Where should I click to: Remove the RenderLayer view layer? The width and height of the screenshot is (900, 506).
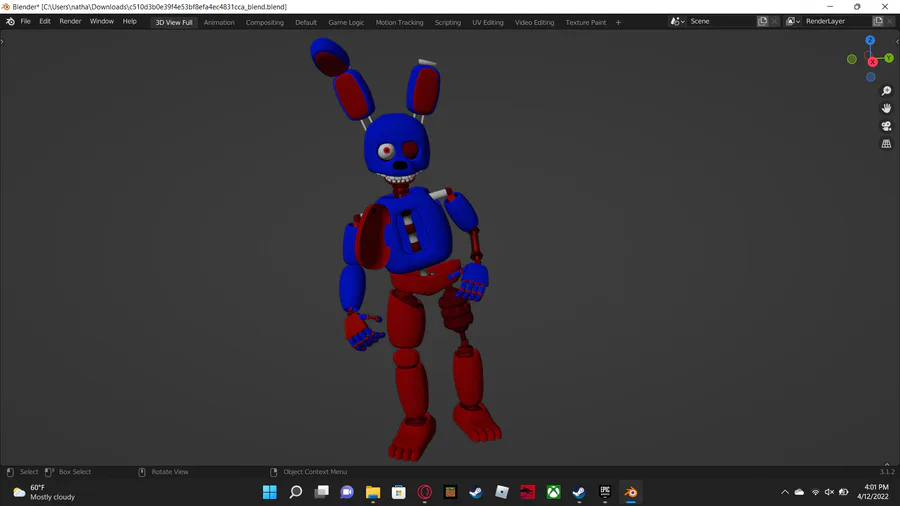(x=890, y=21)
